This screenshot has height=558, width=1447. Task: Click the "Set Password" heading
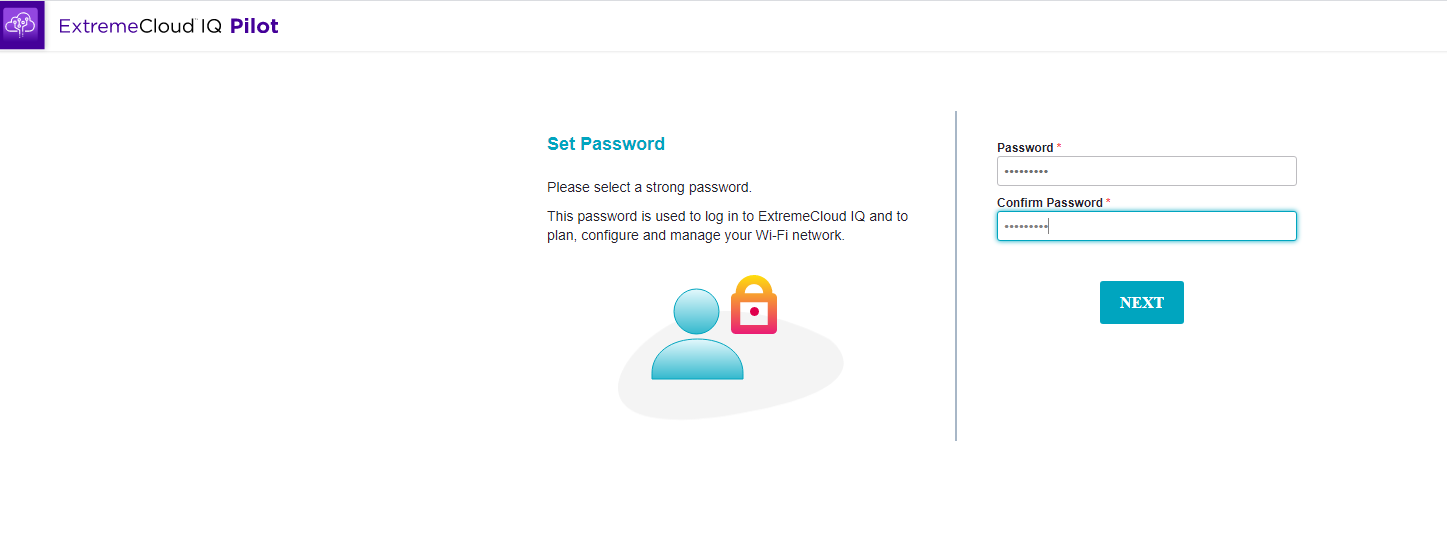pos(606,144)
